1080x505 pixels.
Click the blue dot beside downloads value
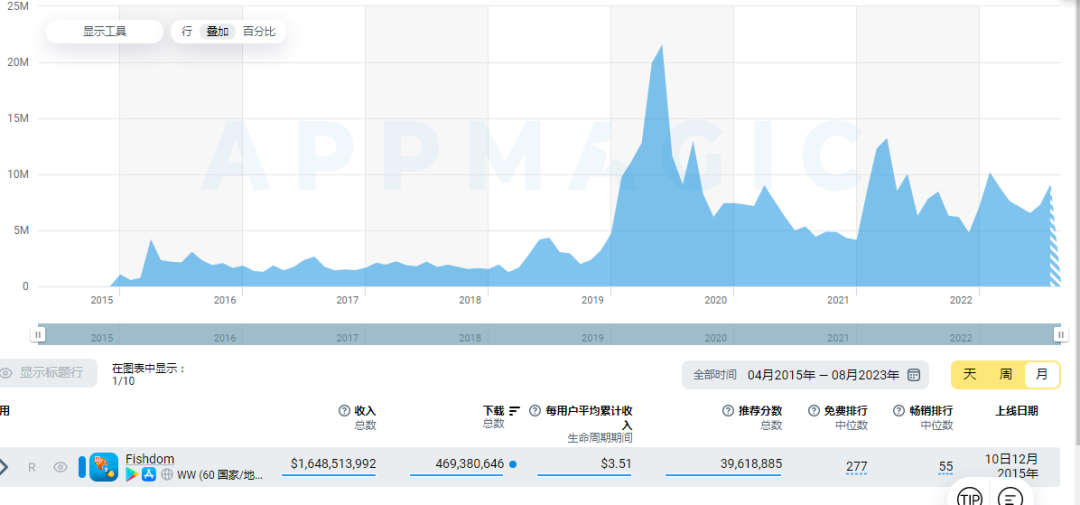pyautogui.click(x=512, y=464)
